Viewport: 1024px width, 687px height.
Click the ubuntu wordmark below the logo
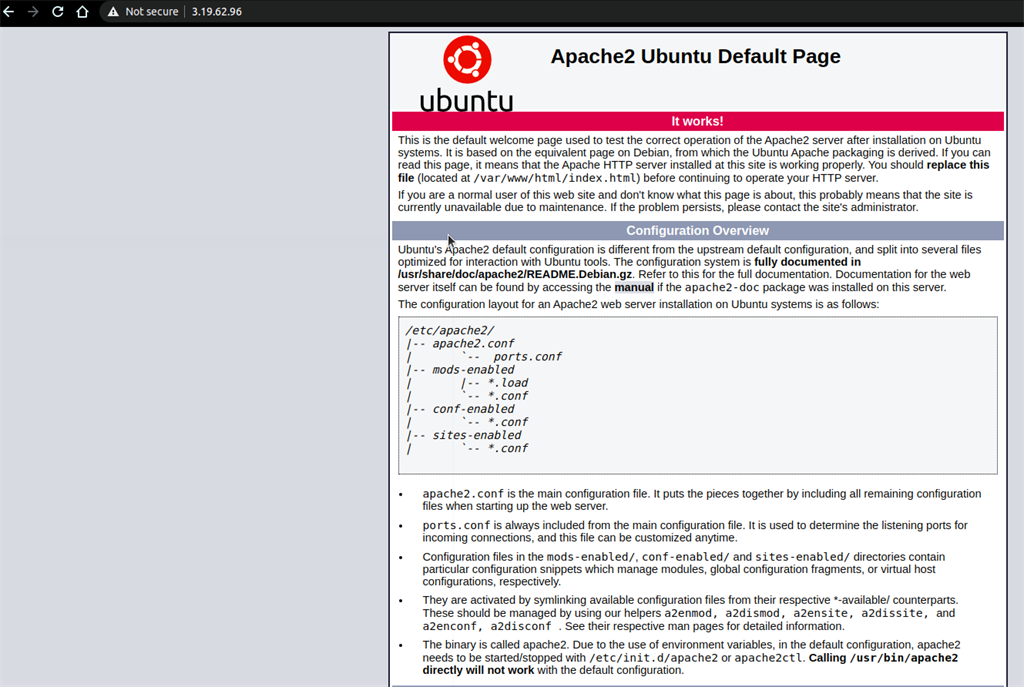(x=466, y=101)
